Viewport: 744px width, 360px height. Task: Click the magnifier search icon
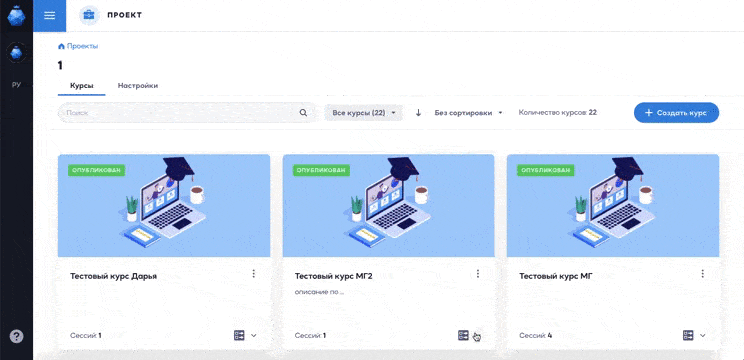coord(303,113)
